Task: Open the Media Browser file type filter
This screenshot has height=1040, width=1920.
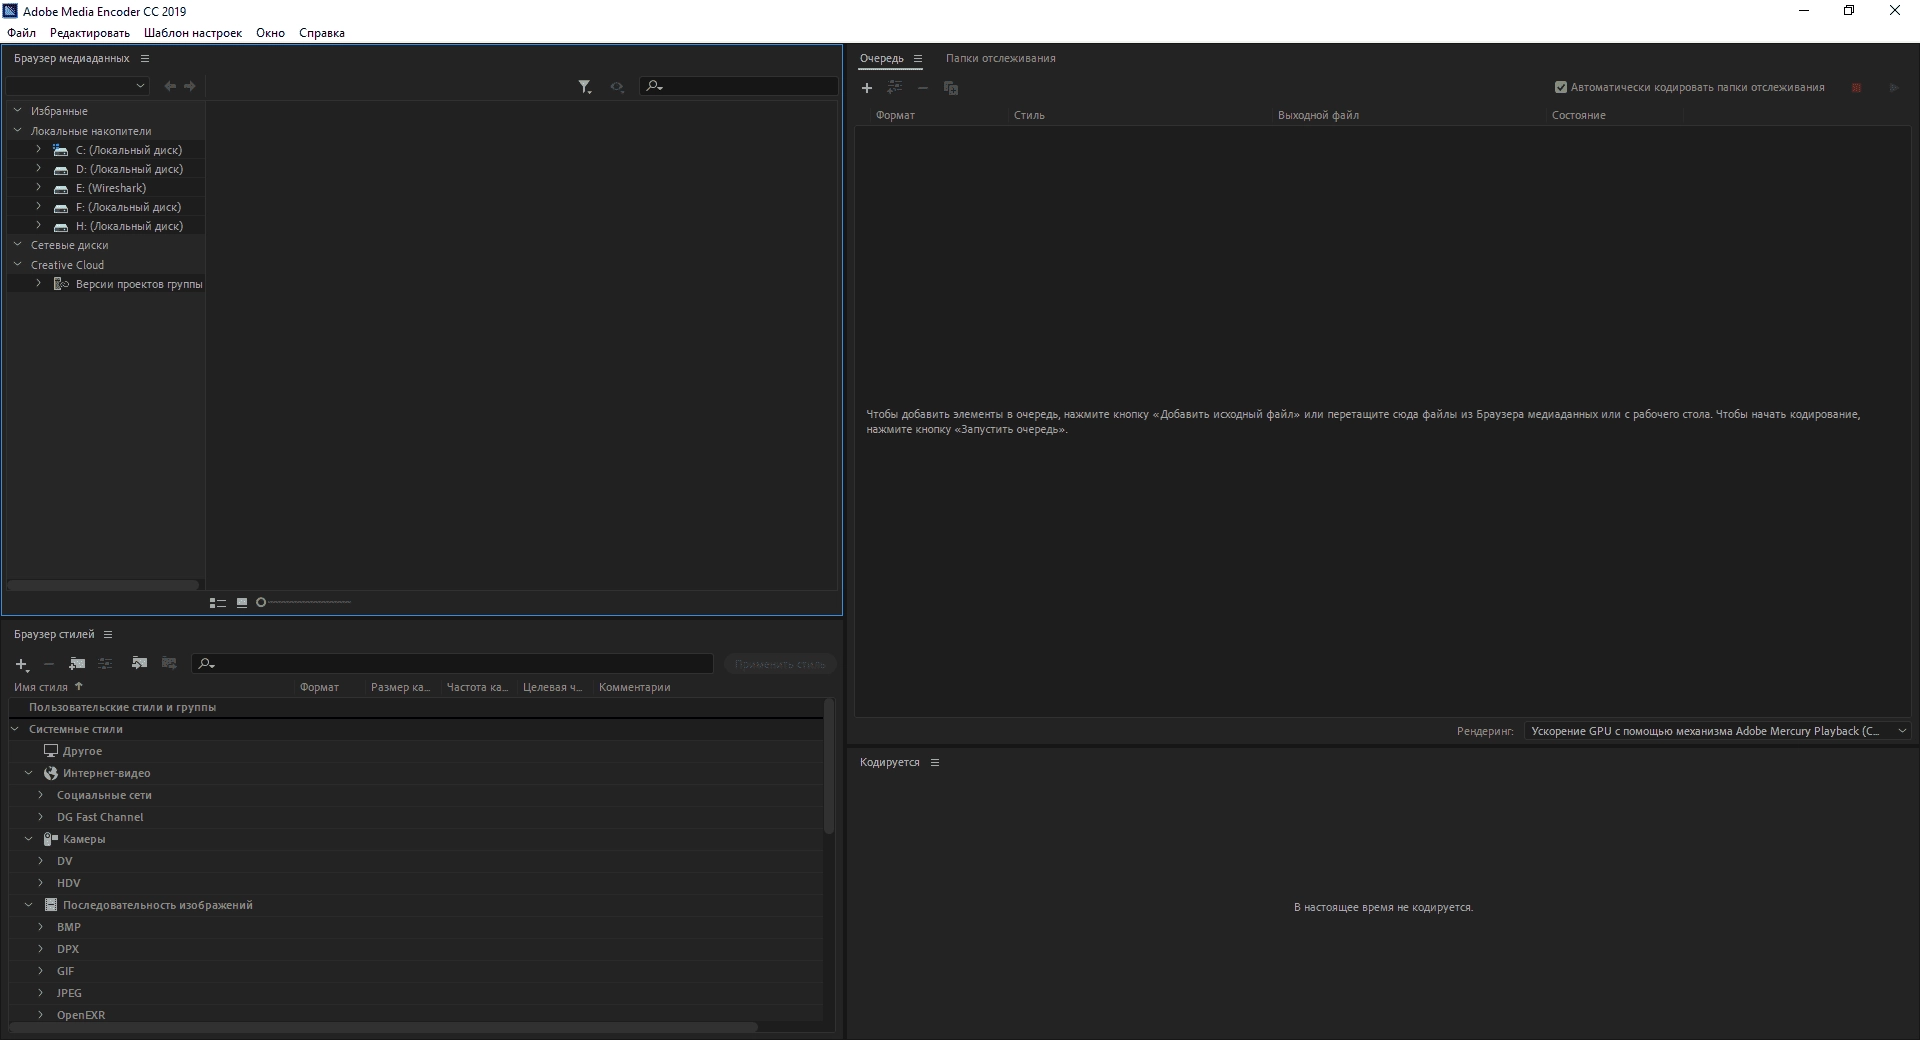Action: point(585,87)
